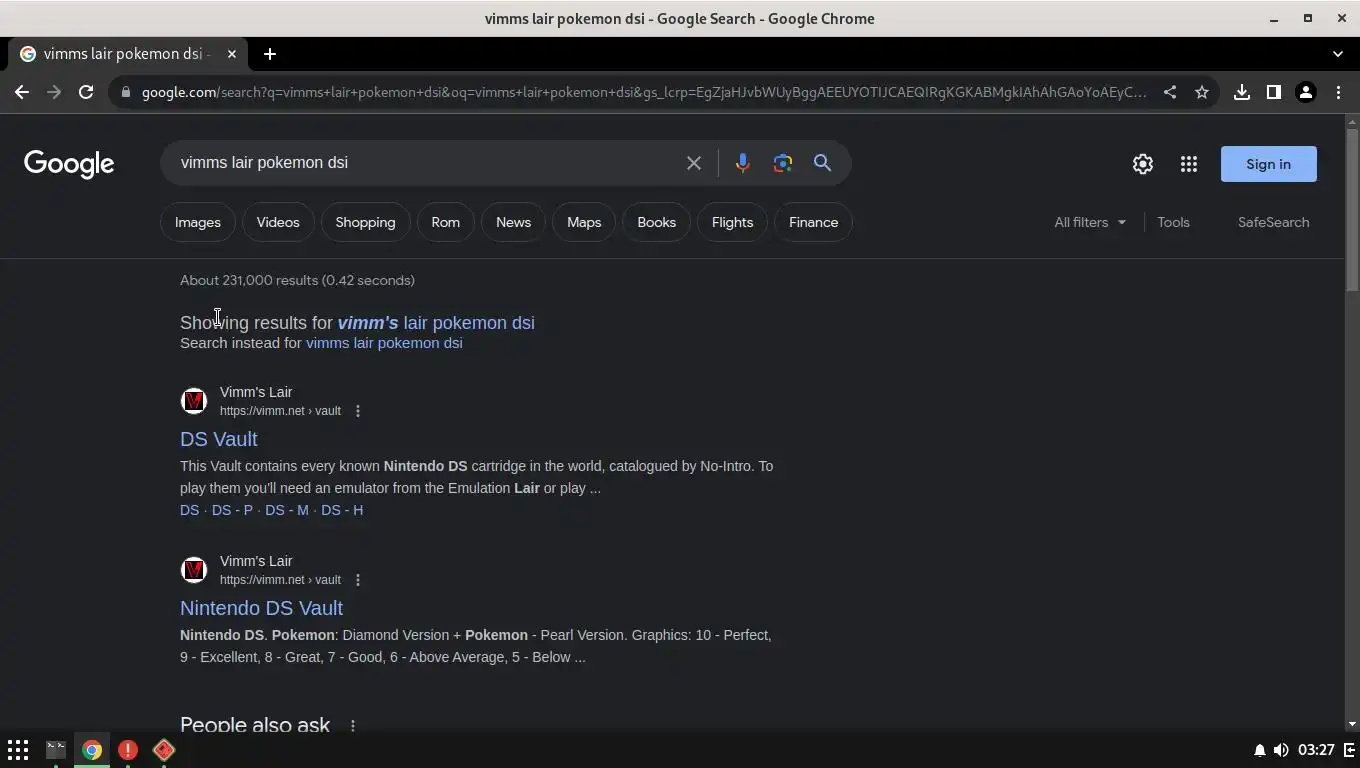Open the tab search dropdown arrow
Viewport: 1360px width, 768px height.
pos(1338,54)
